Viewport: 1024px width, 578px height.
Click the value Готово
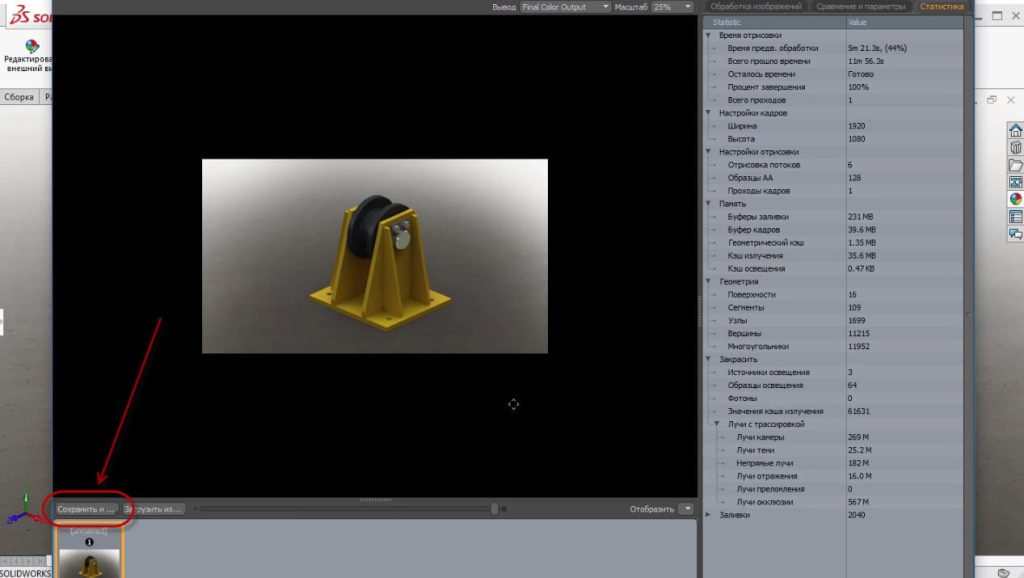coord(861,74)
